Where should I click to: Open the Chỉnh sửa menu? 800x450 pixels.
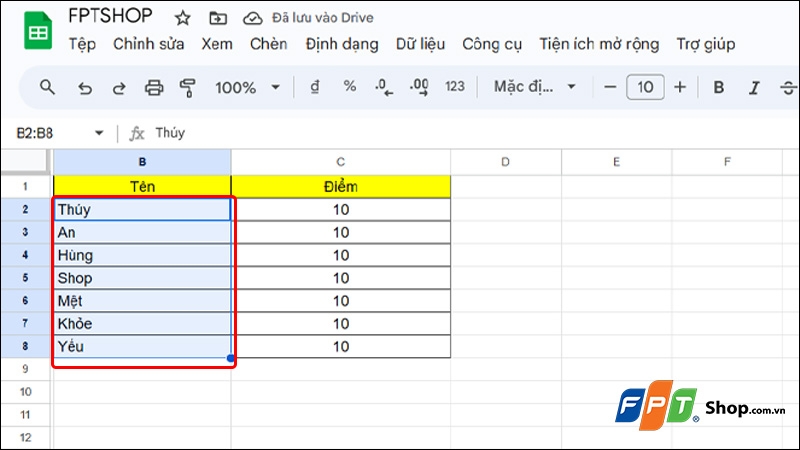tap(148, 44)
